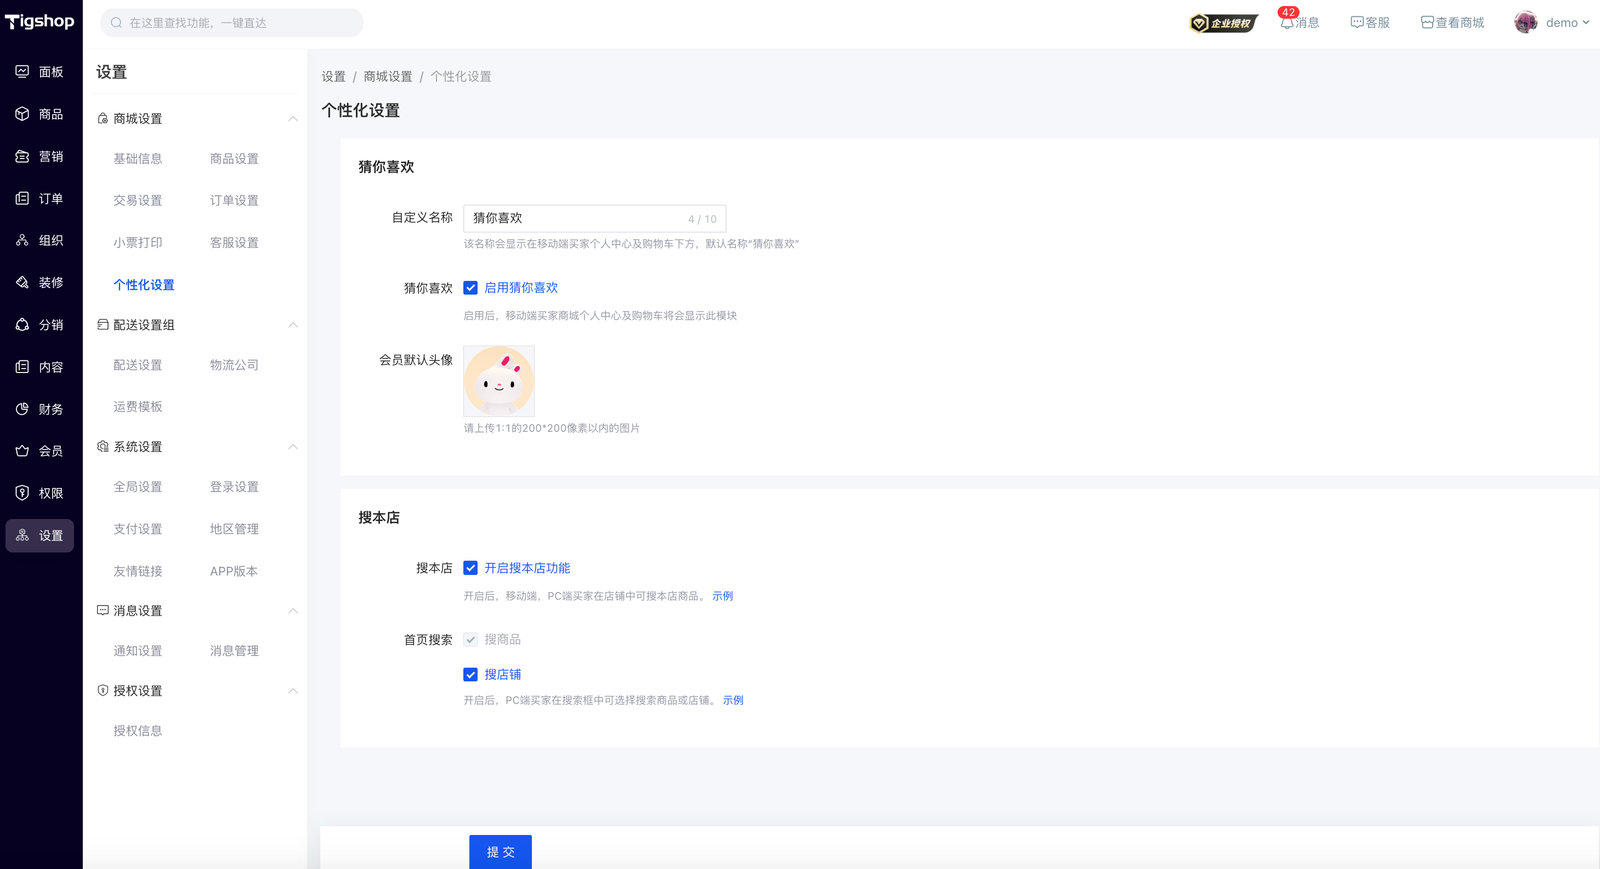Click the 消息 notification bell icon

[x=1287, y=23]
